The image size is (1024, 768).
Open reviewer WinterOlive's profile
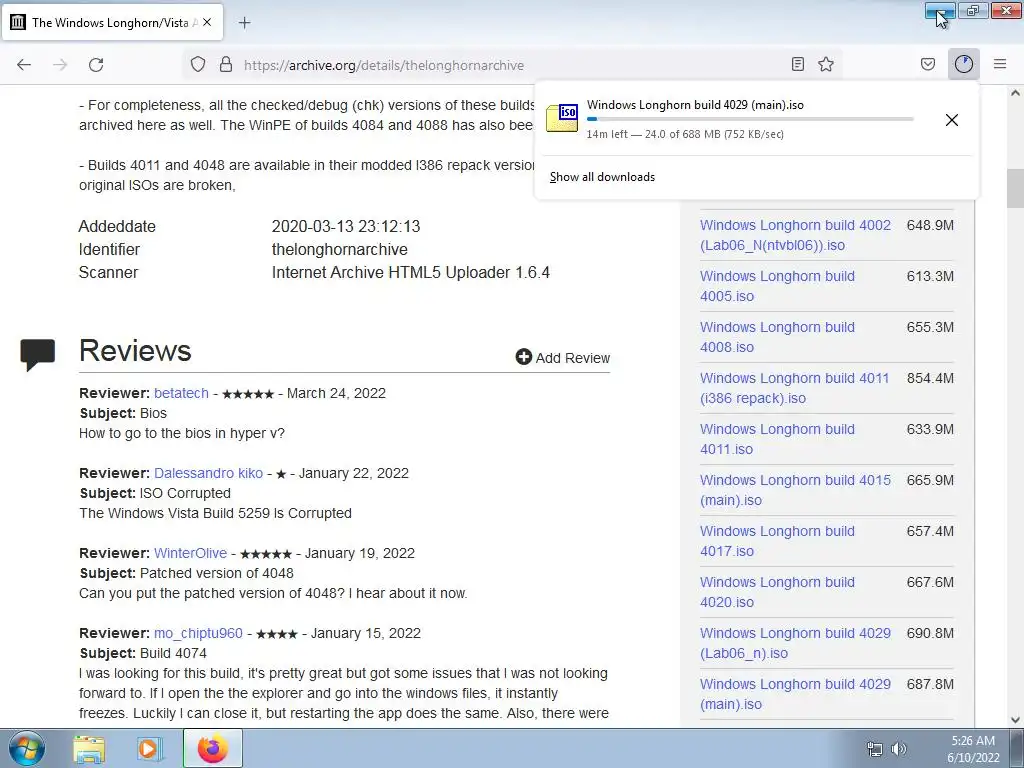point(190,553)
